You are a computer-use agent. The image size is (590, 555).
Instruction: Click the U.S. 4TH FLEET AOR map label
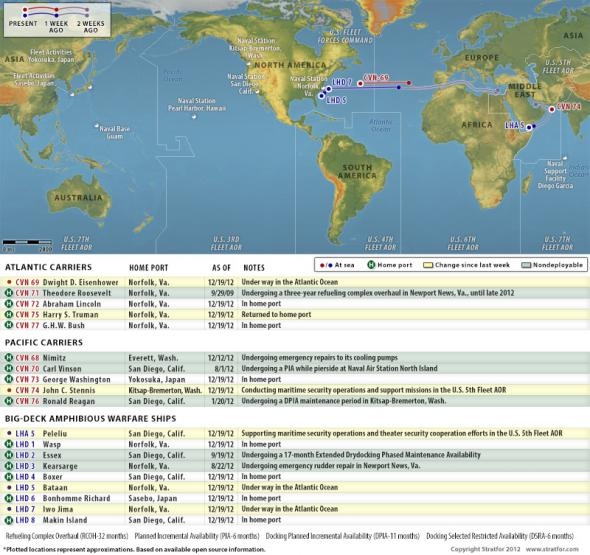(x=380, y=243)
